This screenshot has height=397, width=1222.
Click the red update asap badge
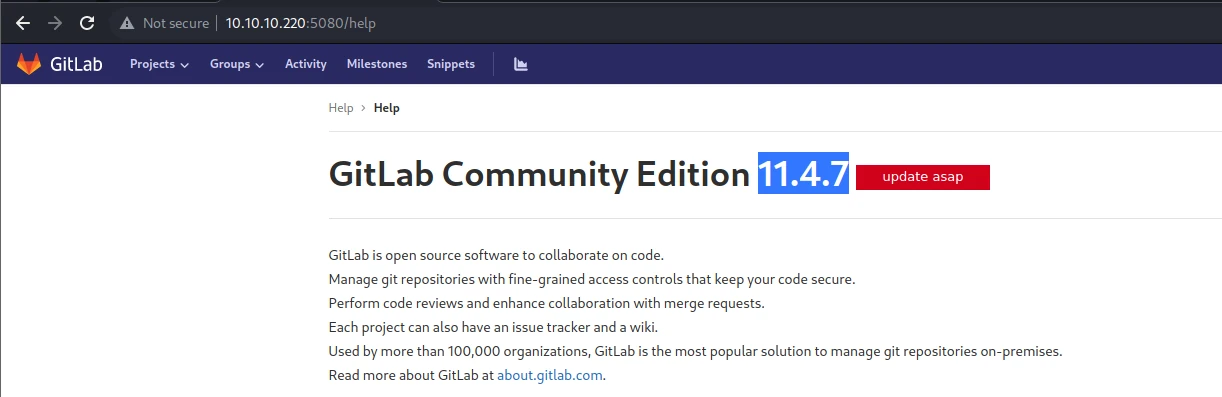[923, 177]
